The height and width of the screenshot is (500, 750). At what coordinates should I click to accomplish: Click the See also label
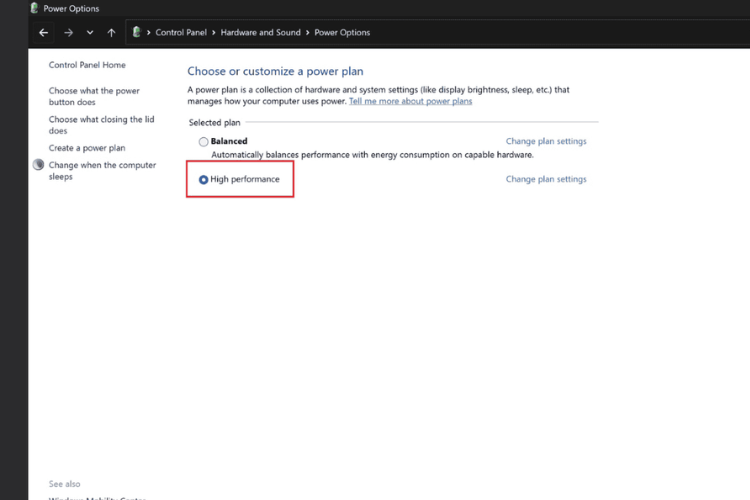tap(65, 484)
